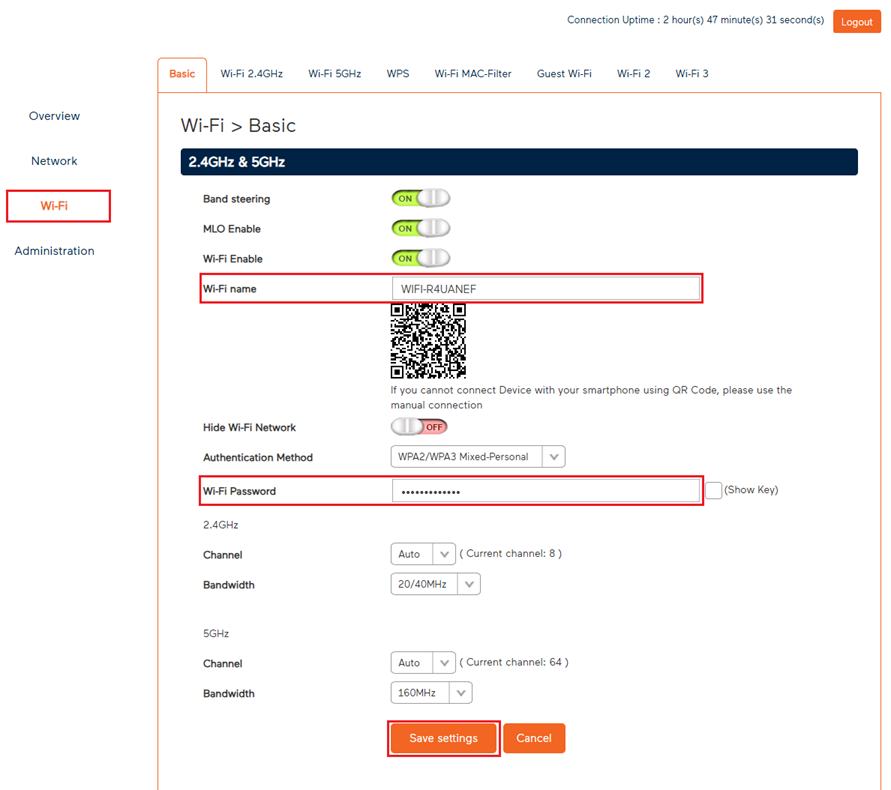Click the Save settings button

(x=443, y=738)
